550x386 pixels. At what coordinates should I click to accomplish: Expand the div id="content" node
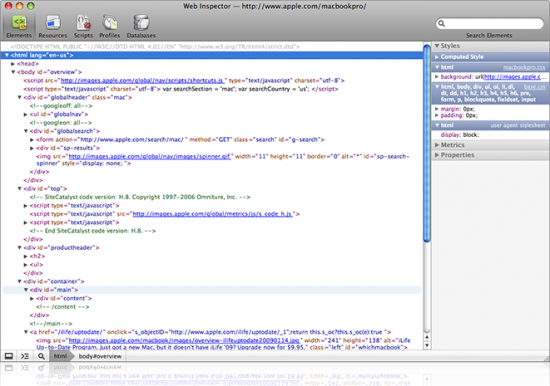pyautogui.click(x=32, y=298)
